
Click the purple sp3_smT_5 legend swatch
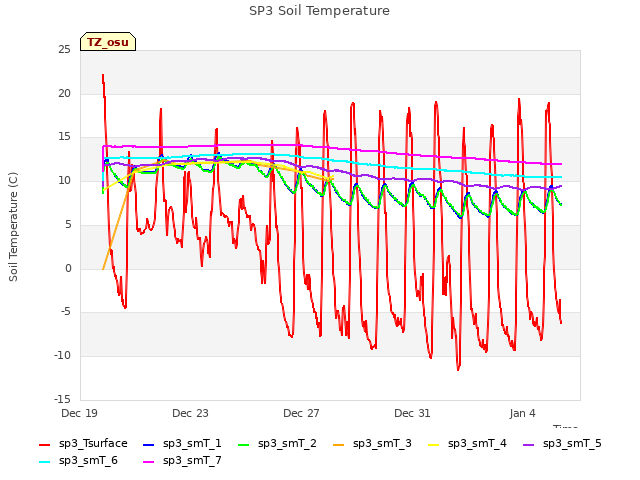click(x=529, y=444)
